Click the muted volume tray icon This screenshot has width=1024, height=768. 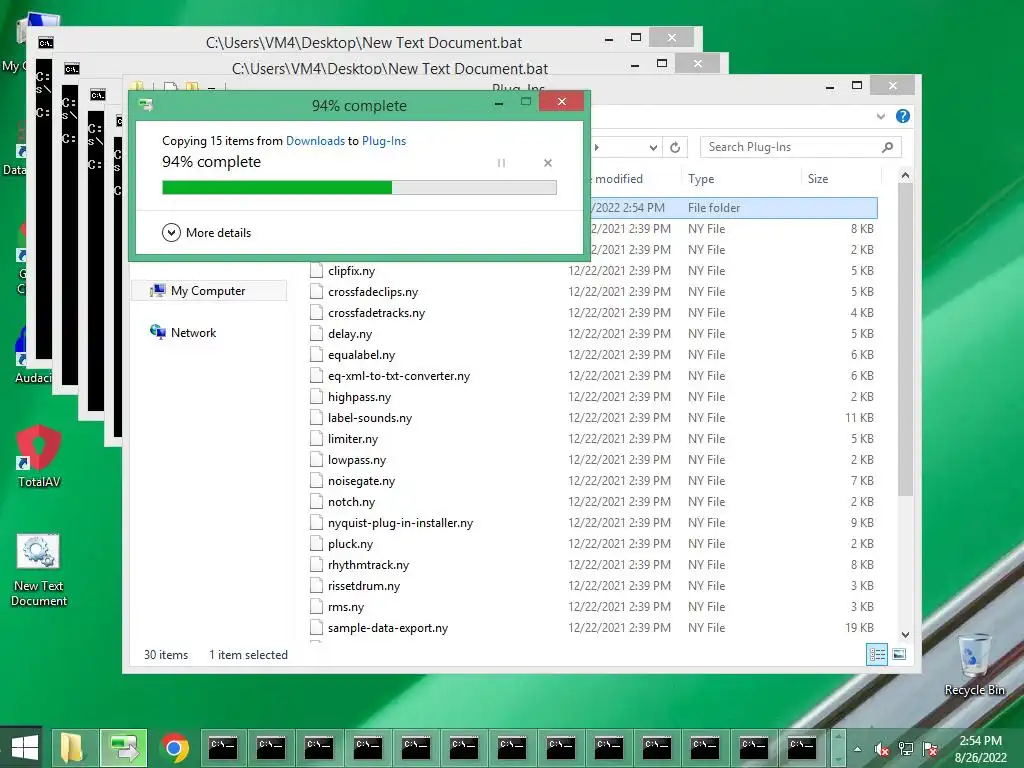(882, 749)
